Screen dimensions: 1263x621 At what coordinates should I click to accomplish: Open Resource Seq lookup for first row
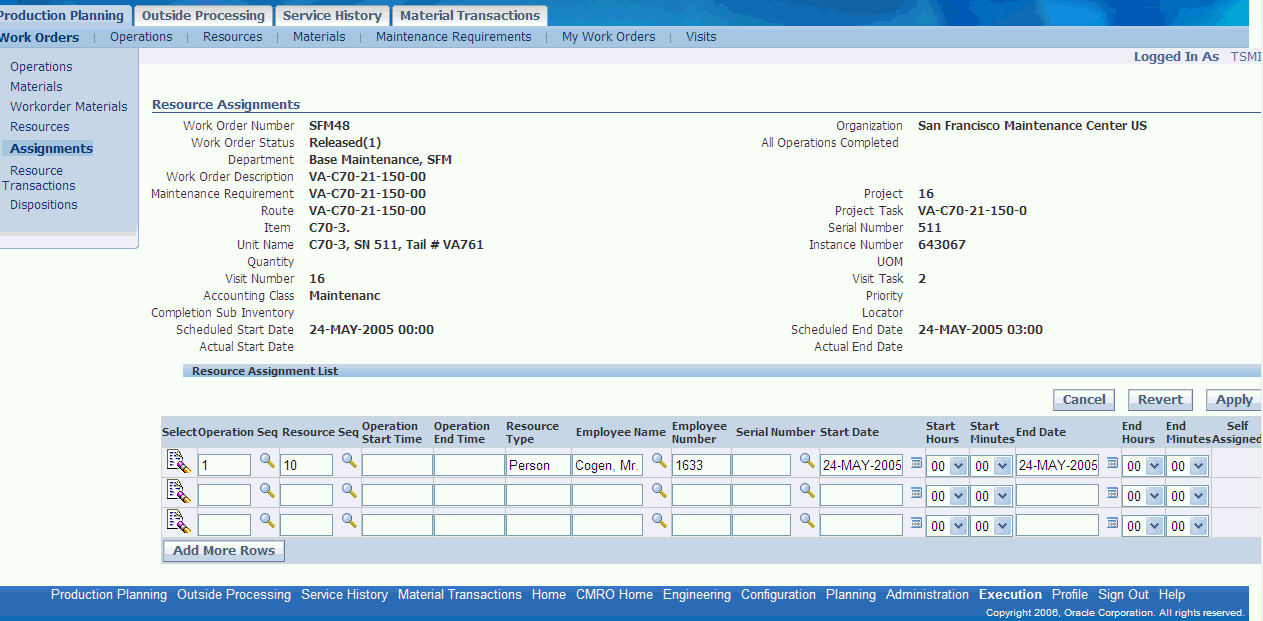click(x=349, y=461)
